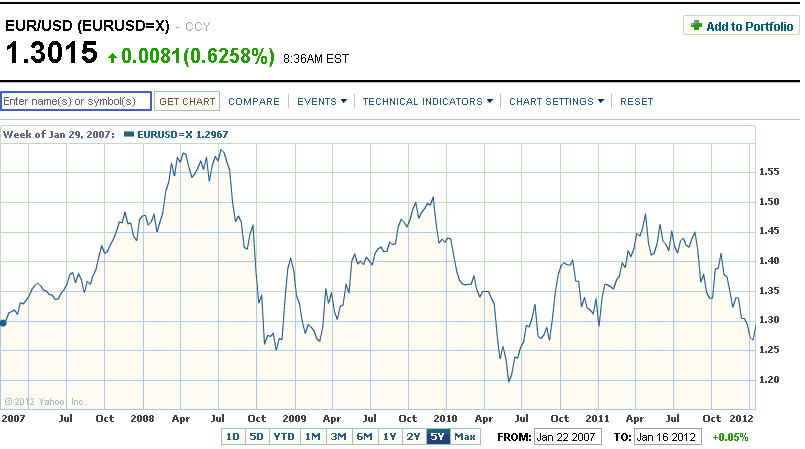Click the 2012 x-axis label
The width and height of the screenshot is (805, 449).
tap(741, 419)
